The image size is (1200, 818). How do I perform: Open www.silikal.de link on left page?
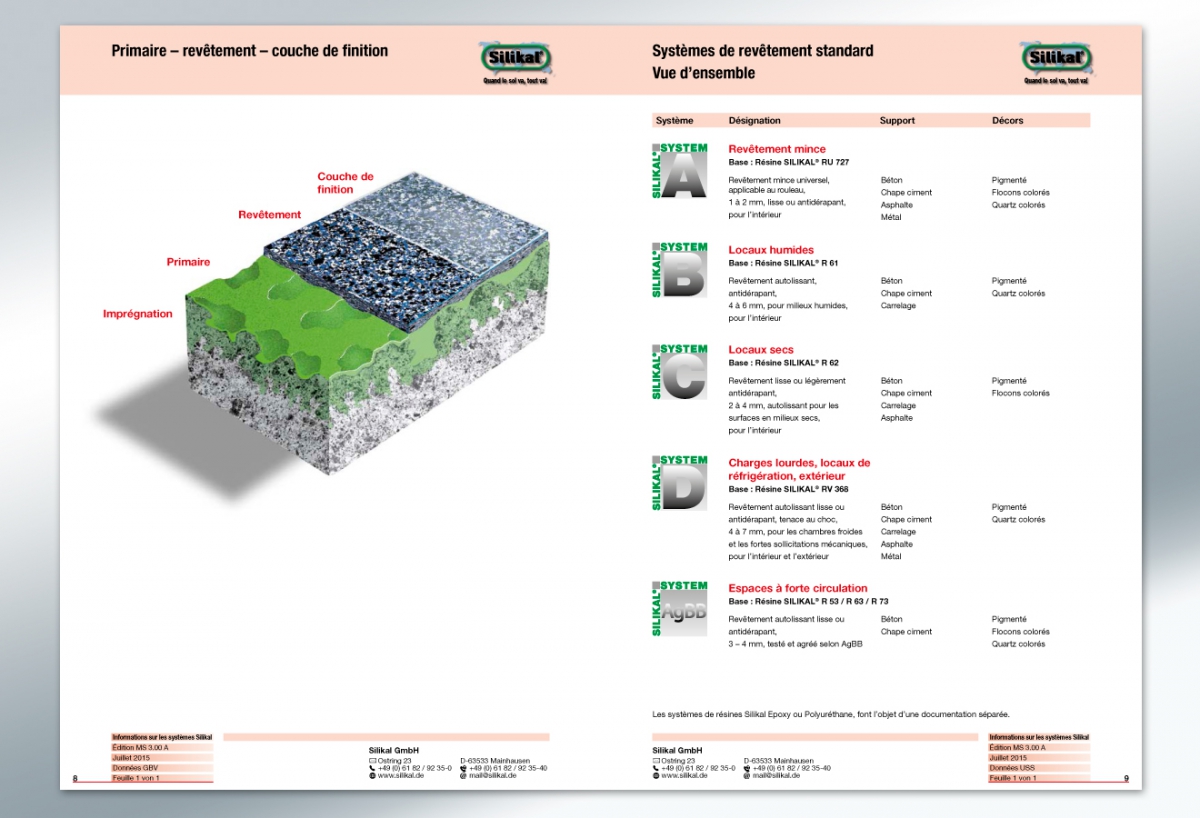pos(401,775)
